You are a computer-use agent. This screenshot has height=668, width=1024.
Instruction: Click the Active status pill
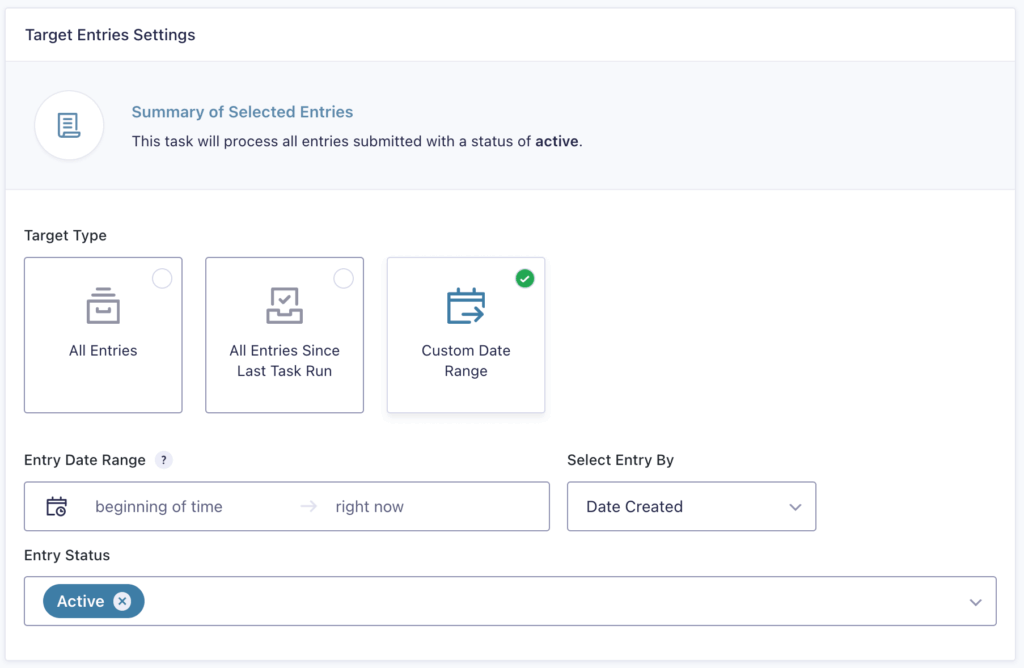80,601
